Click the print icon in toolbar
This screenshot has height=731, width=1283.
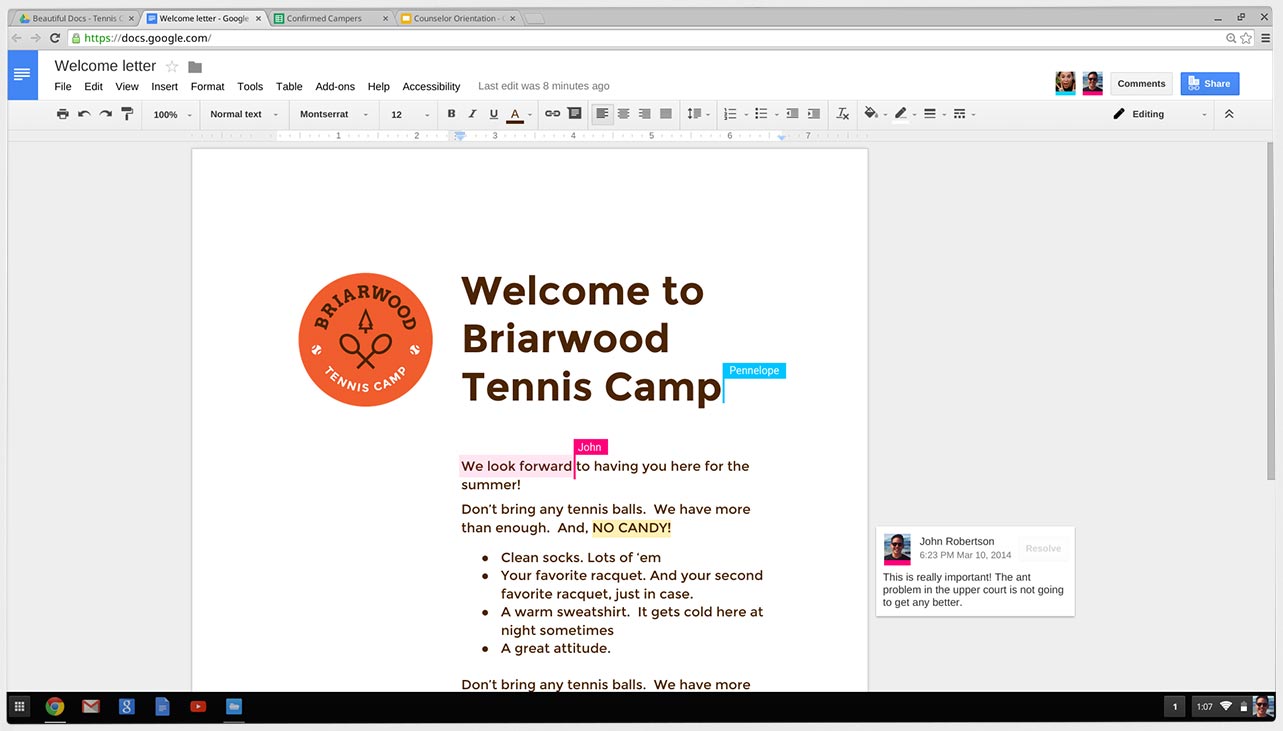(63, 114)
